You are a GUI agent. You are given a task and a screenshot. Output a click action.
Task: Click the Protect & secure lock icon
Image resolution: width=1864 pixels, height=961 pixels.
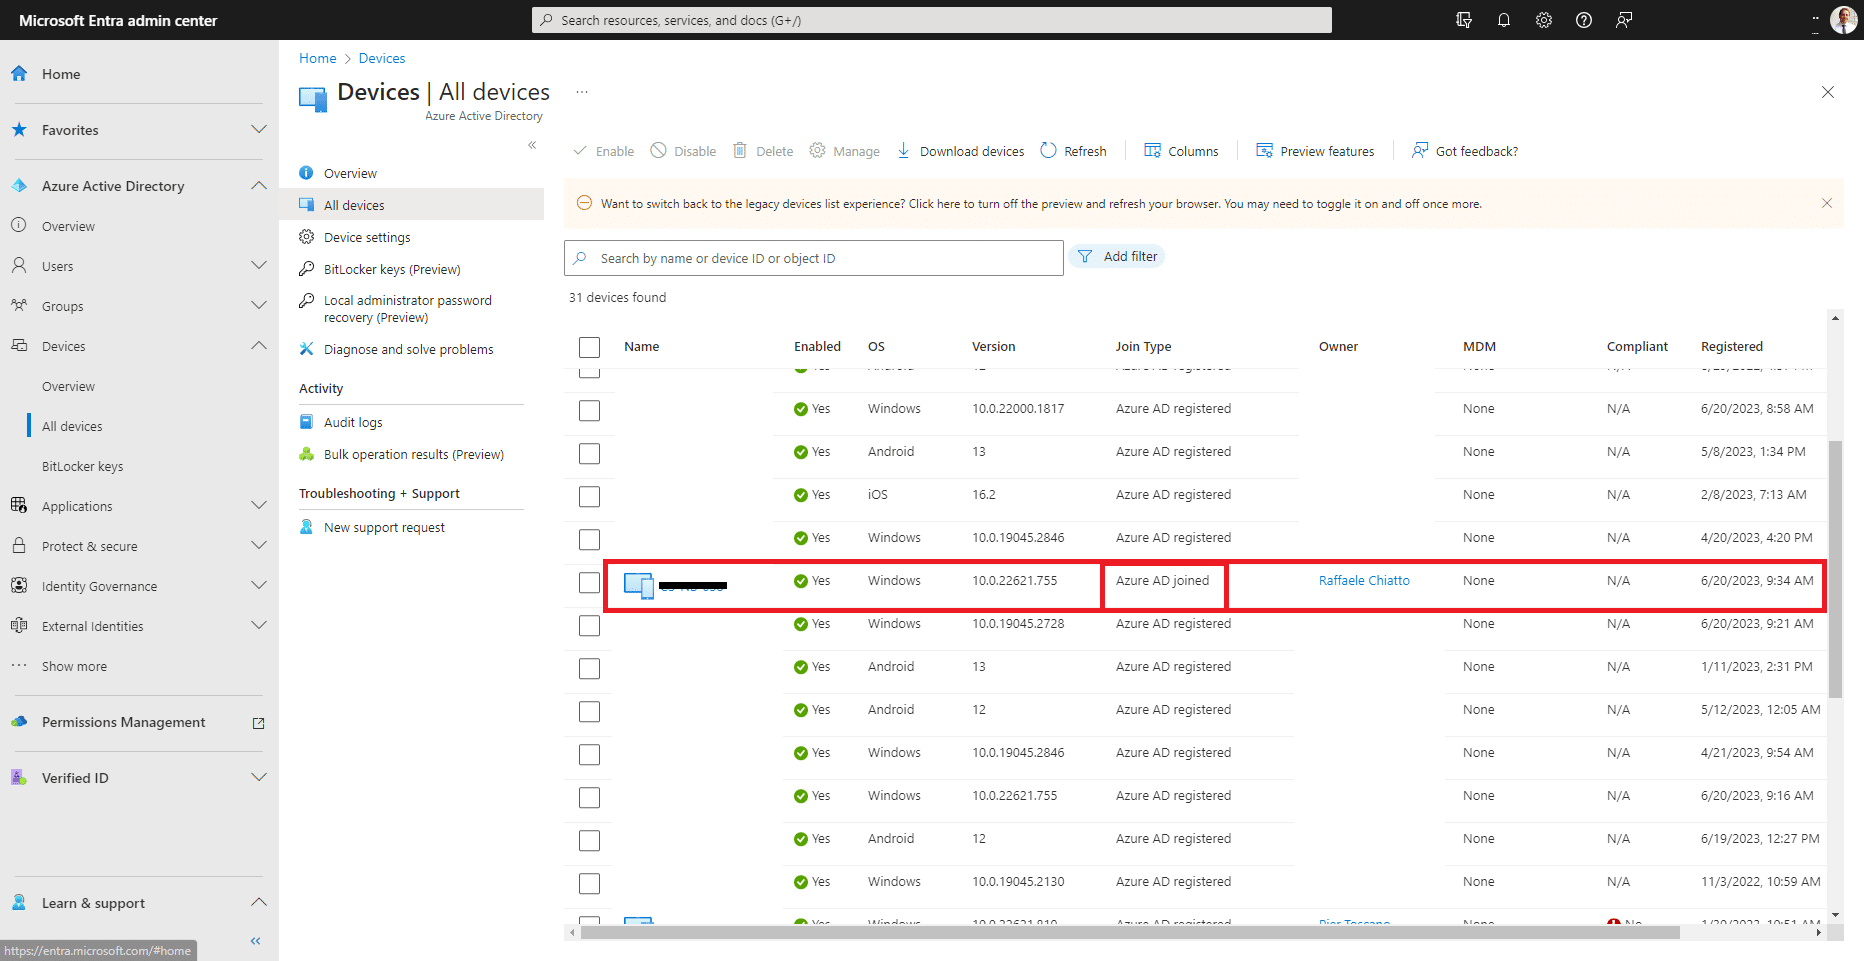tap(19, 545)
